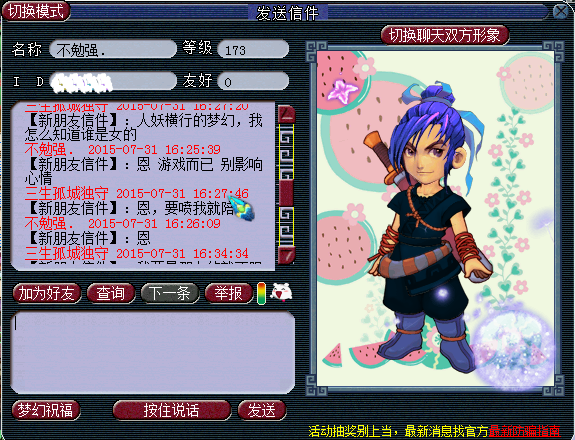This screenshot has height=440, width=575.
Task: Click the 加为好友 add friend button
Action: pos(47,293)
